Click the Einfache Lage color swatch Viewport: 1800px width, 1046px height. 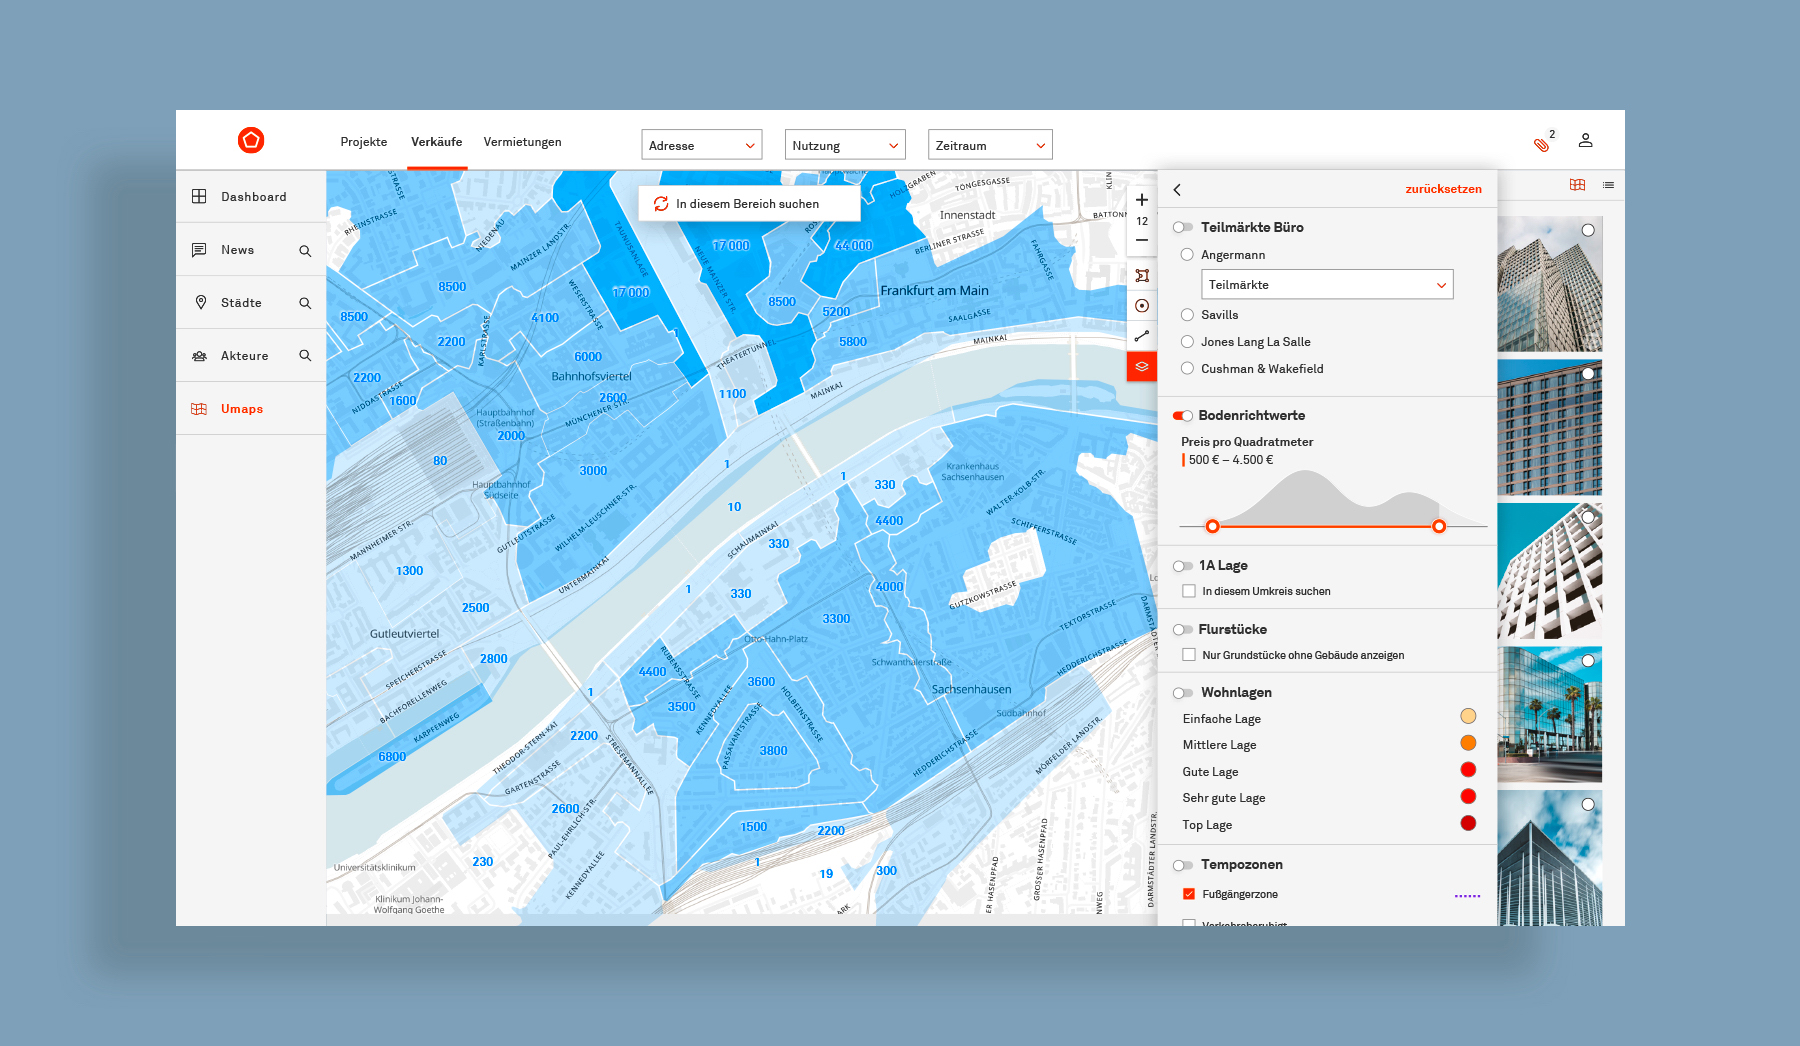pos(1468,716)
